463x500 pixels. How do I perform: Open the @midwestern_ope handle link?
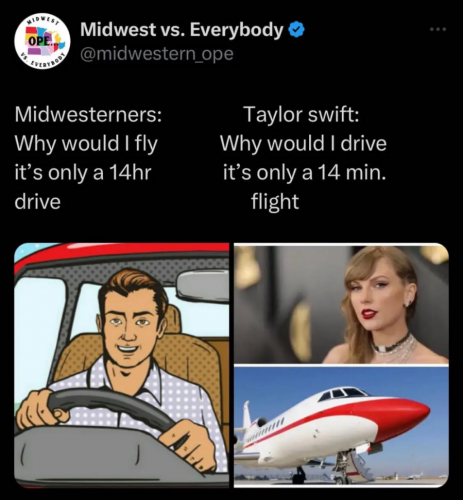pos(157,54)
